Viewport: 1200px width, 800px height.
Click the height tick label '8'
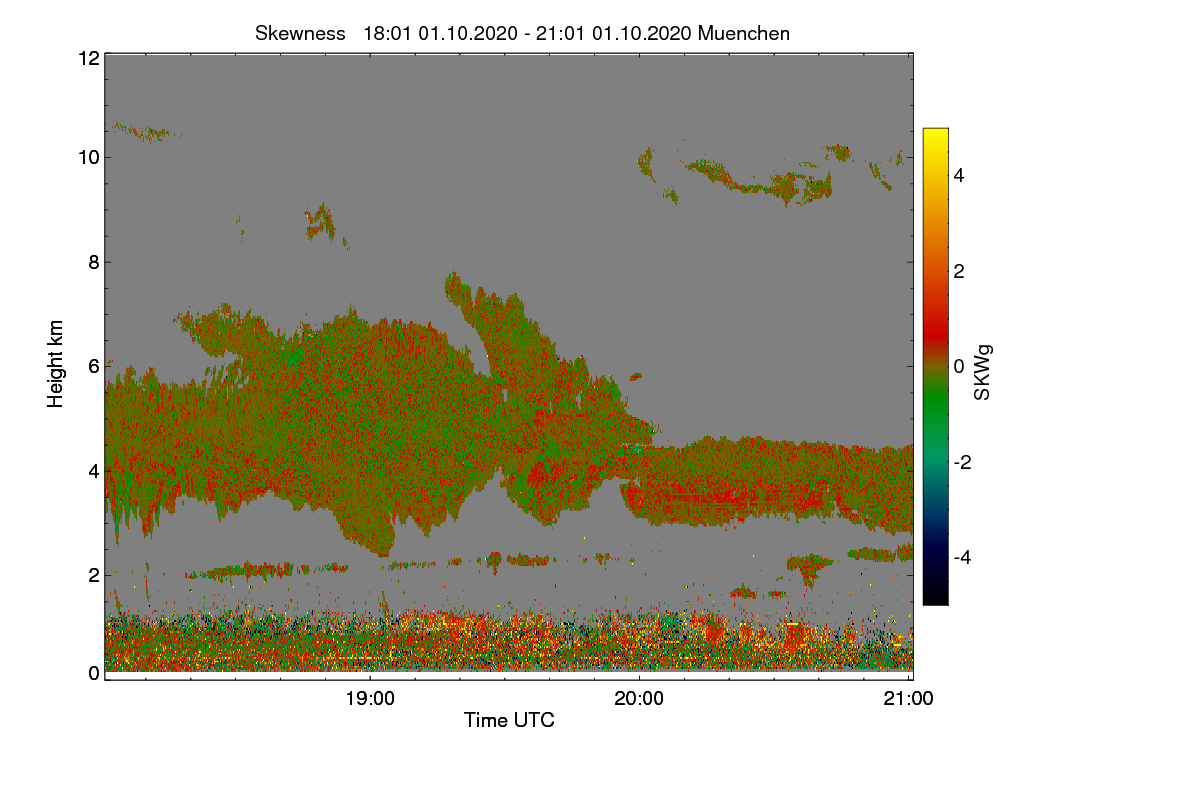(93, 262)
